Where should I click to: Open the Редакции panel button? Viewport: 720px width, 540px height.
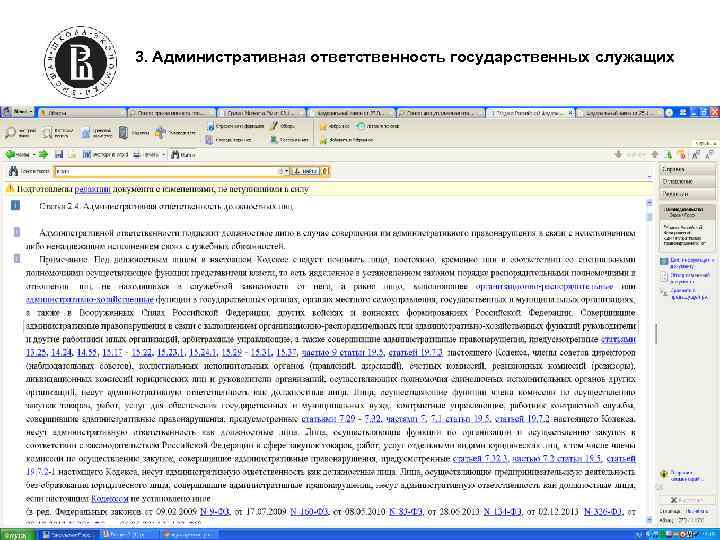(687, 194)
